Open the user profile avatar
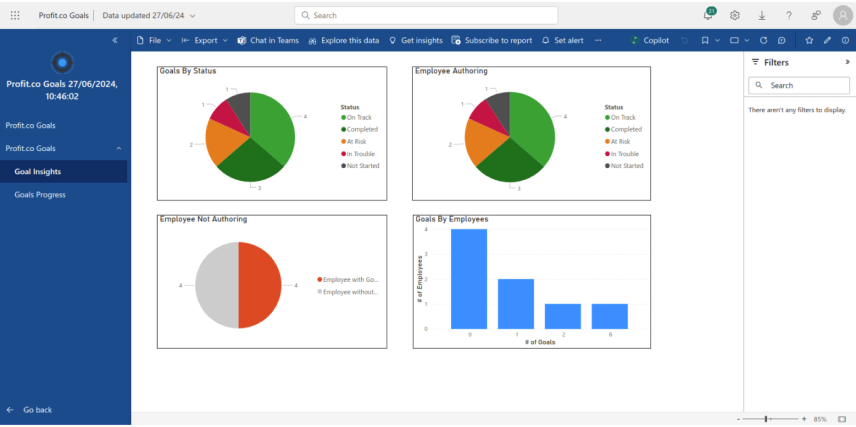Viewport: 856px width, 427px height. 843,15
